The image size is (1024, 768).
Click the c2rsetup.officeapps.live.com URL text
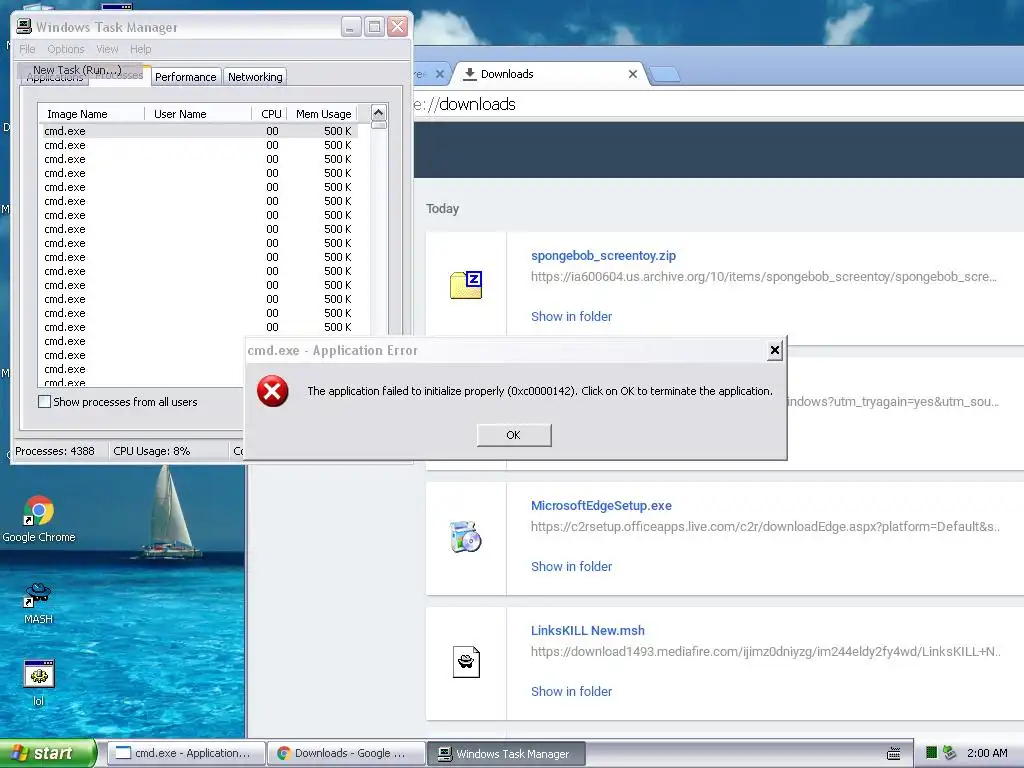click(x=765, y=526)
